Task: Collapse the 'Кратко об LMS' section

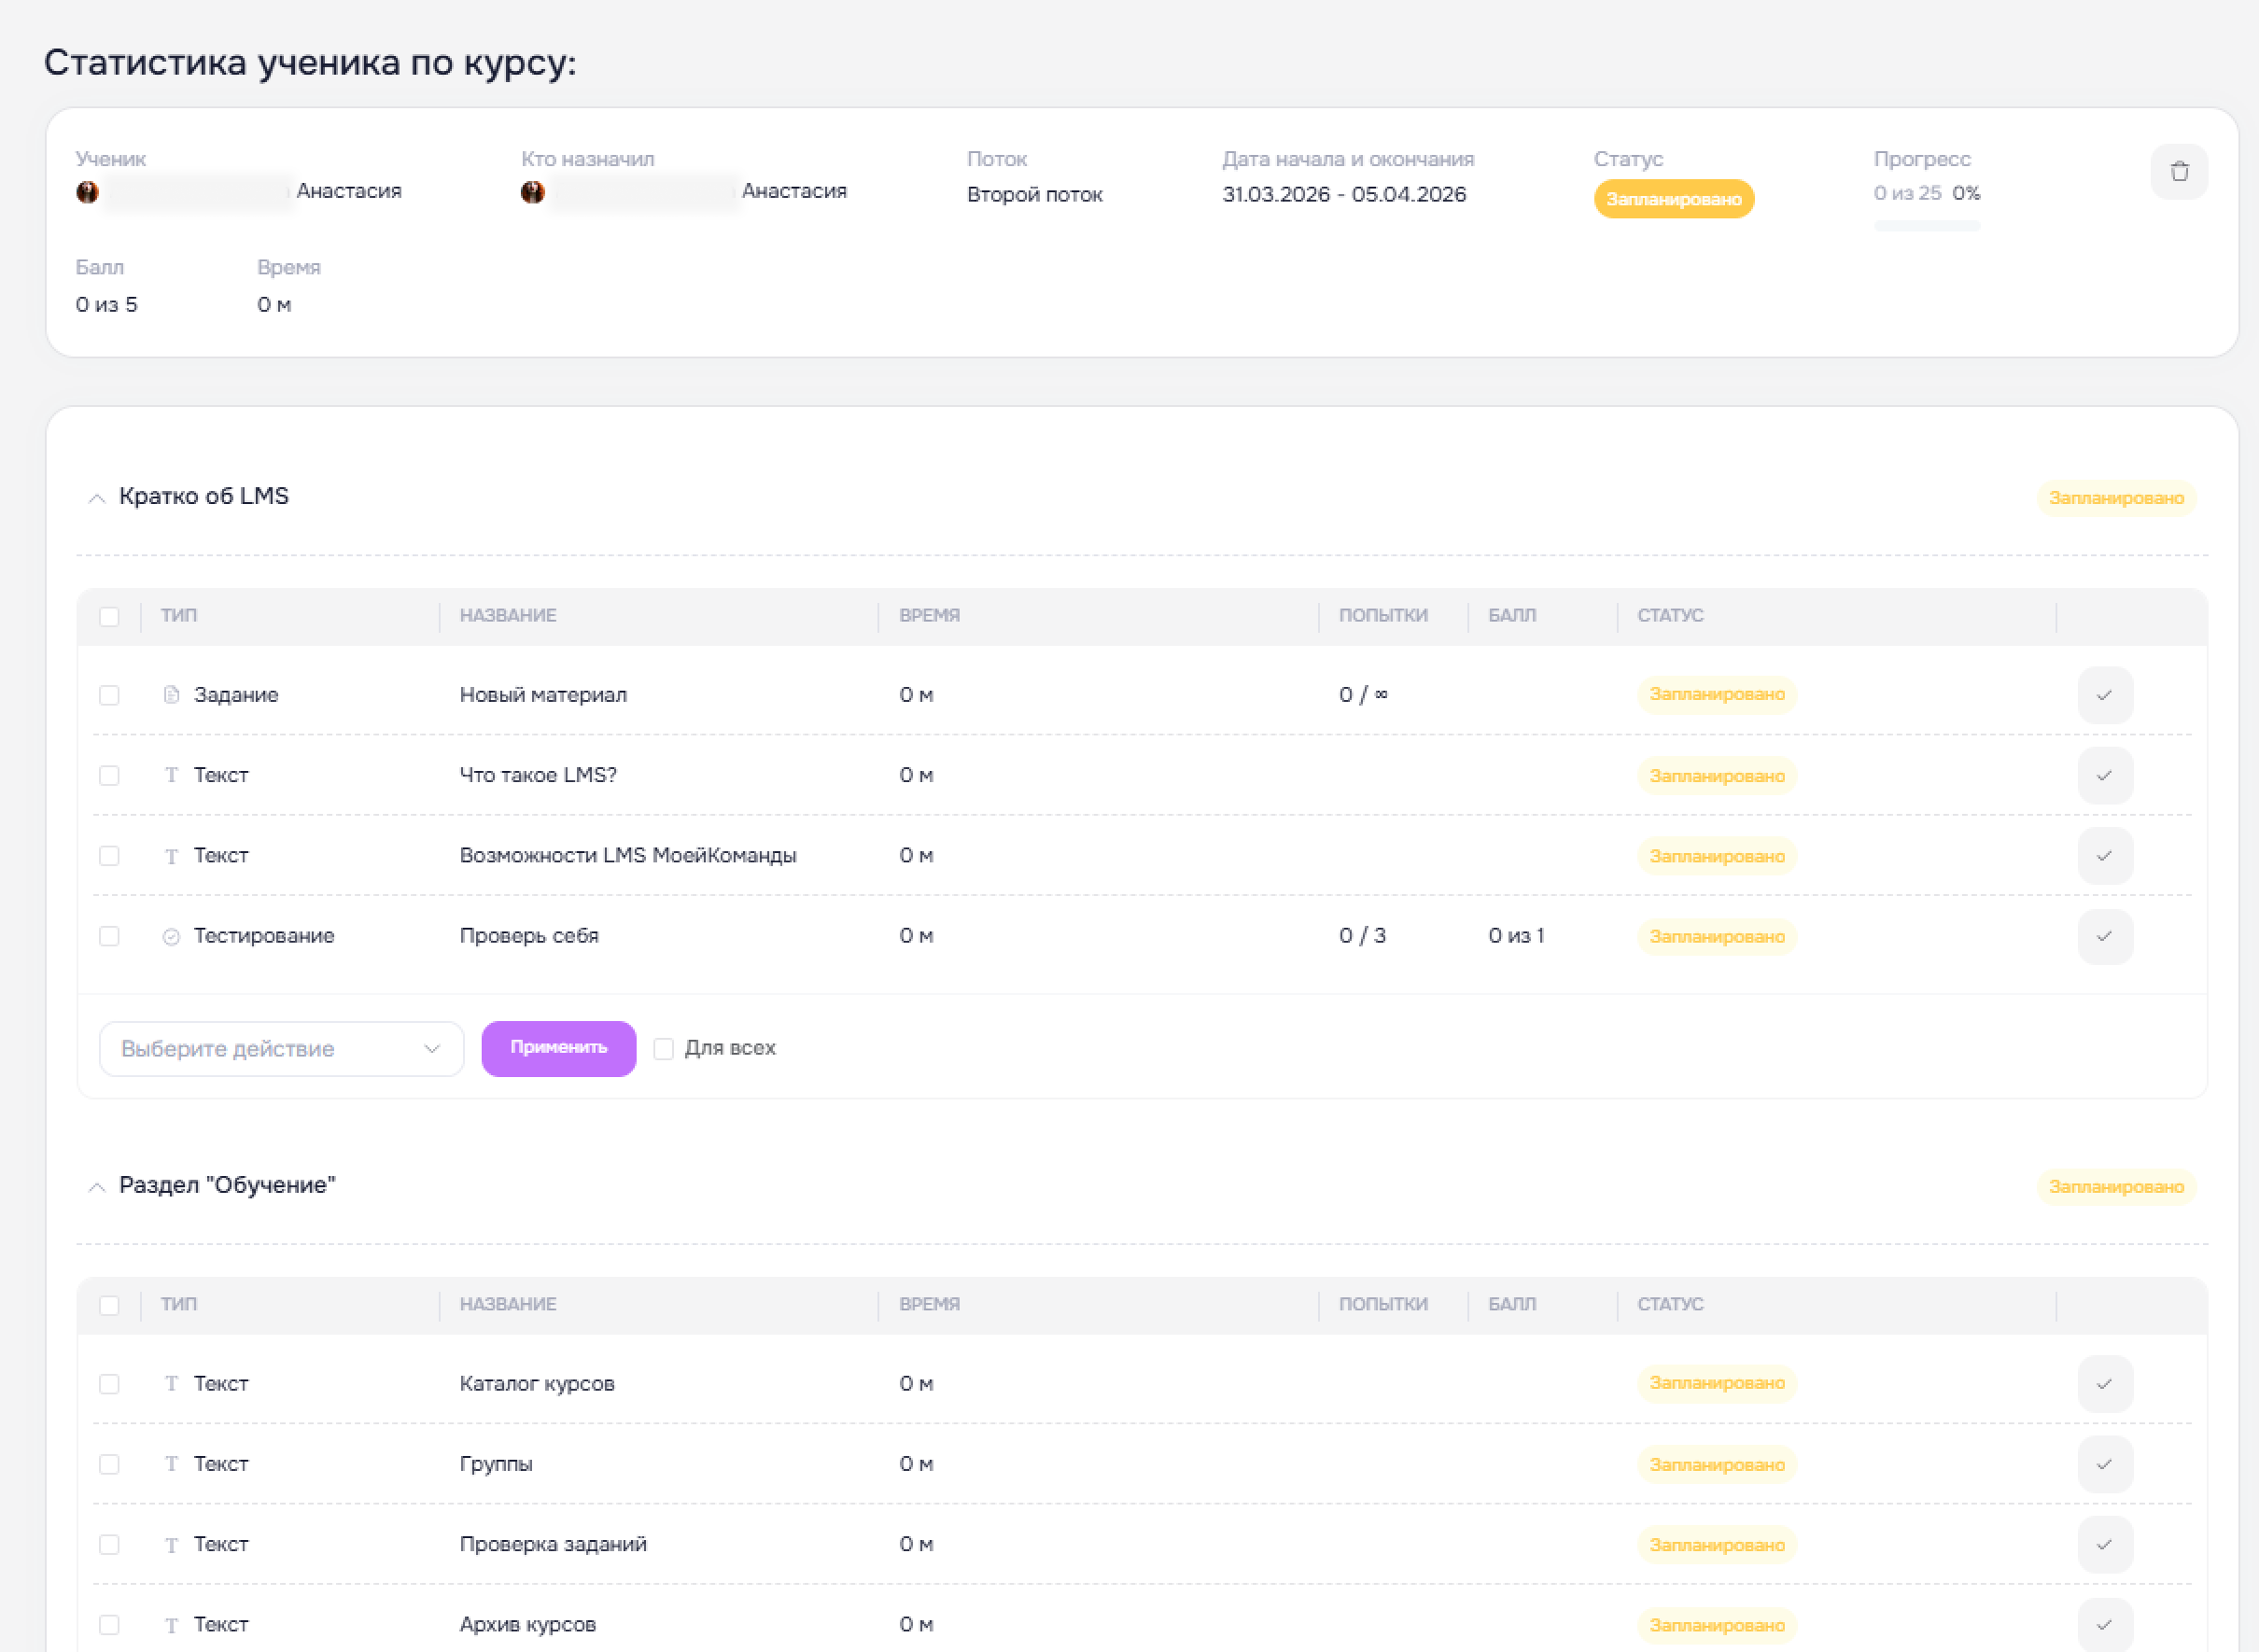Action: (x=96, y=498)
